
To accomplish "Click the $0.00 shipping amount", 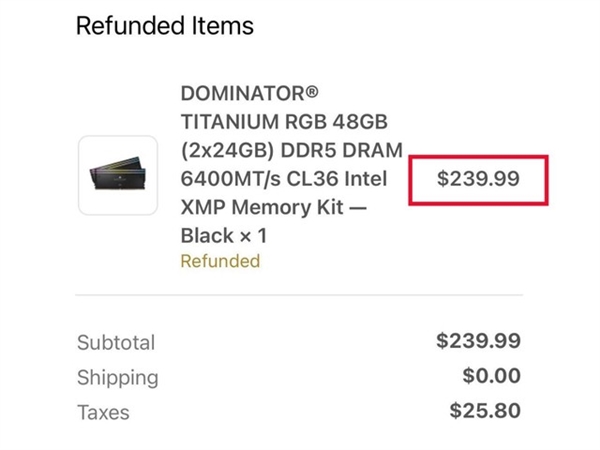I will click(x=491, y=376).
